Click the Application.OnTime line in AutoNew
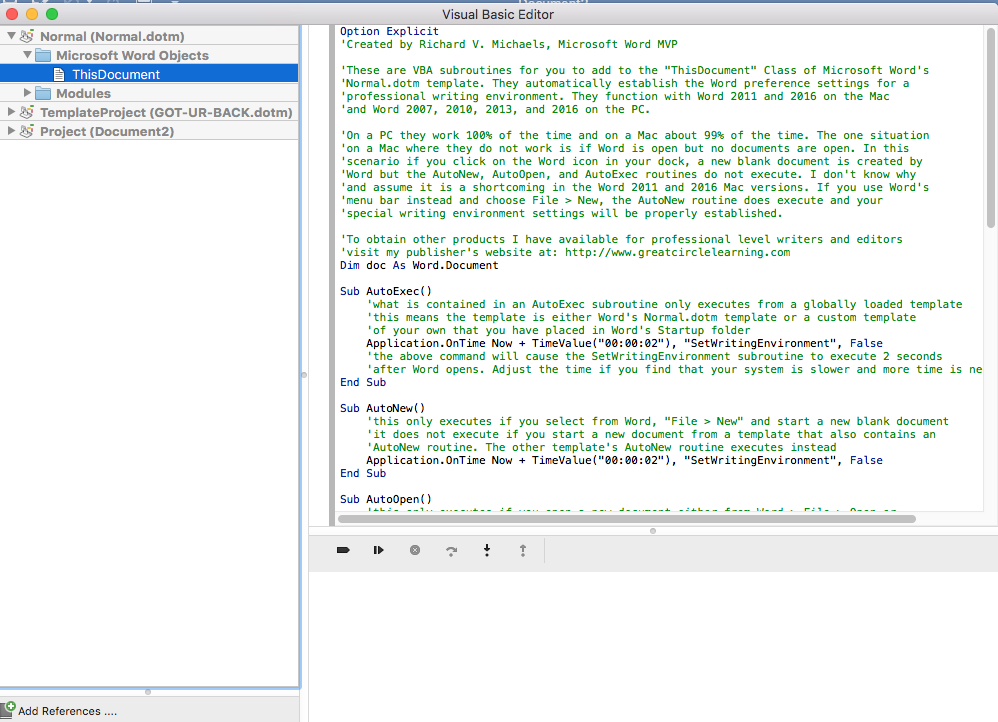Image resolution: width=998 pixels, height=722 pixels. pos(624,460)
